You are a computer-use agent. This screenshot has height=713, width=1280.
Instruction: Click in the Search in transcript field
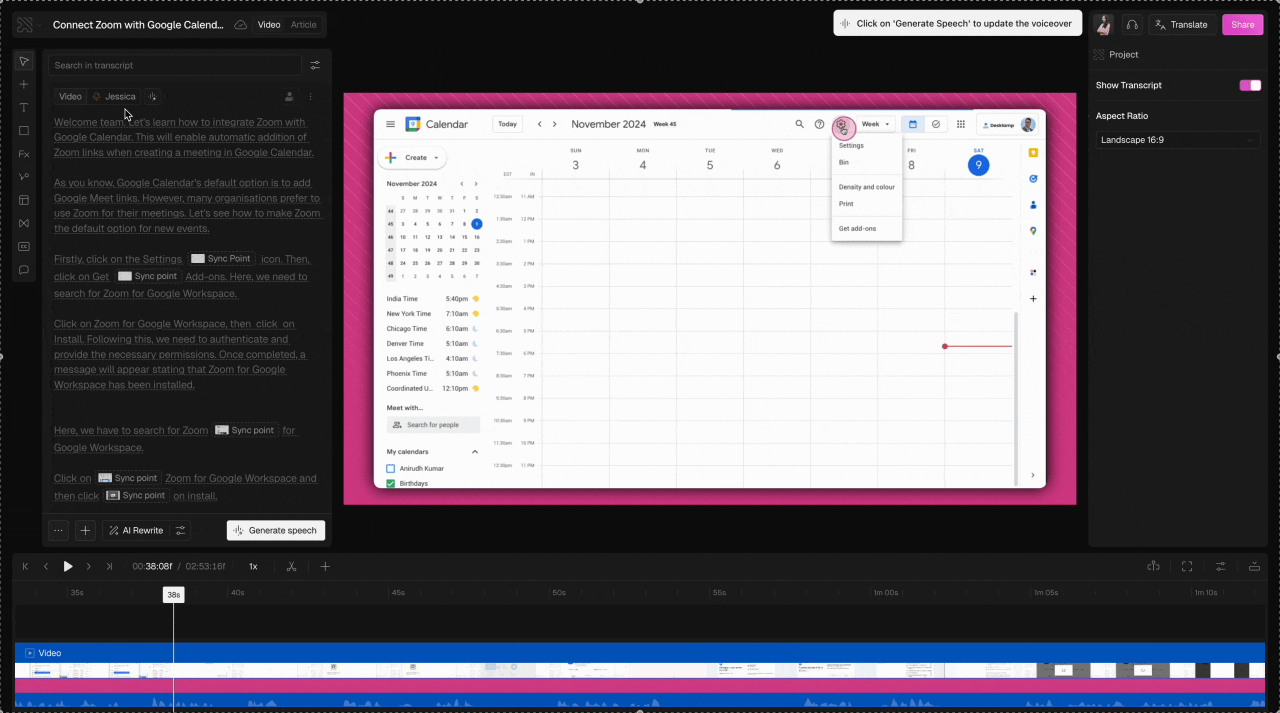[175, 65]
